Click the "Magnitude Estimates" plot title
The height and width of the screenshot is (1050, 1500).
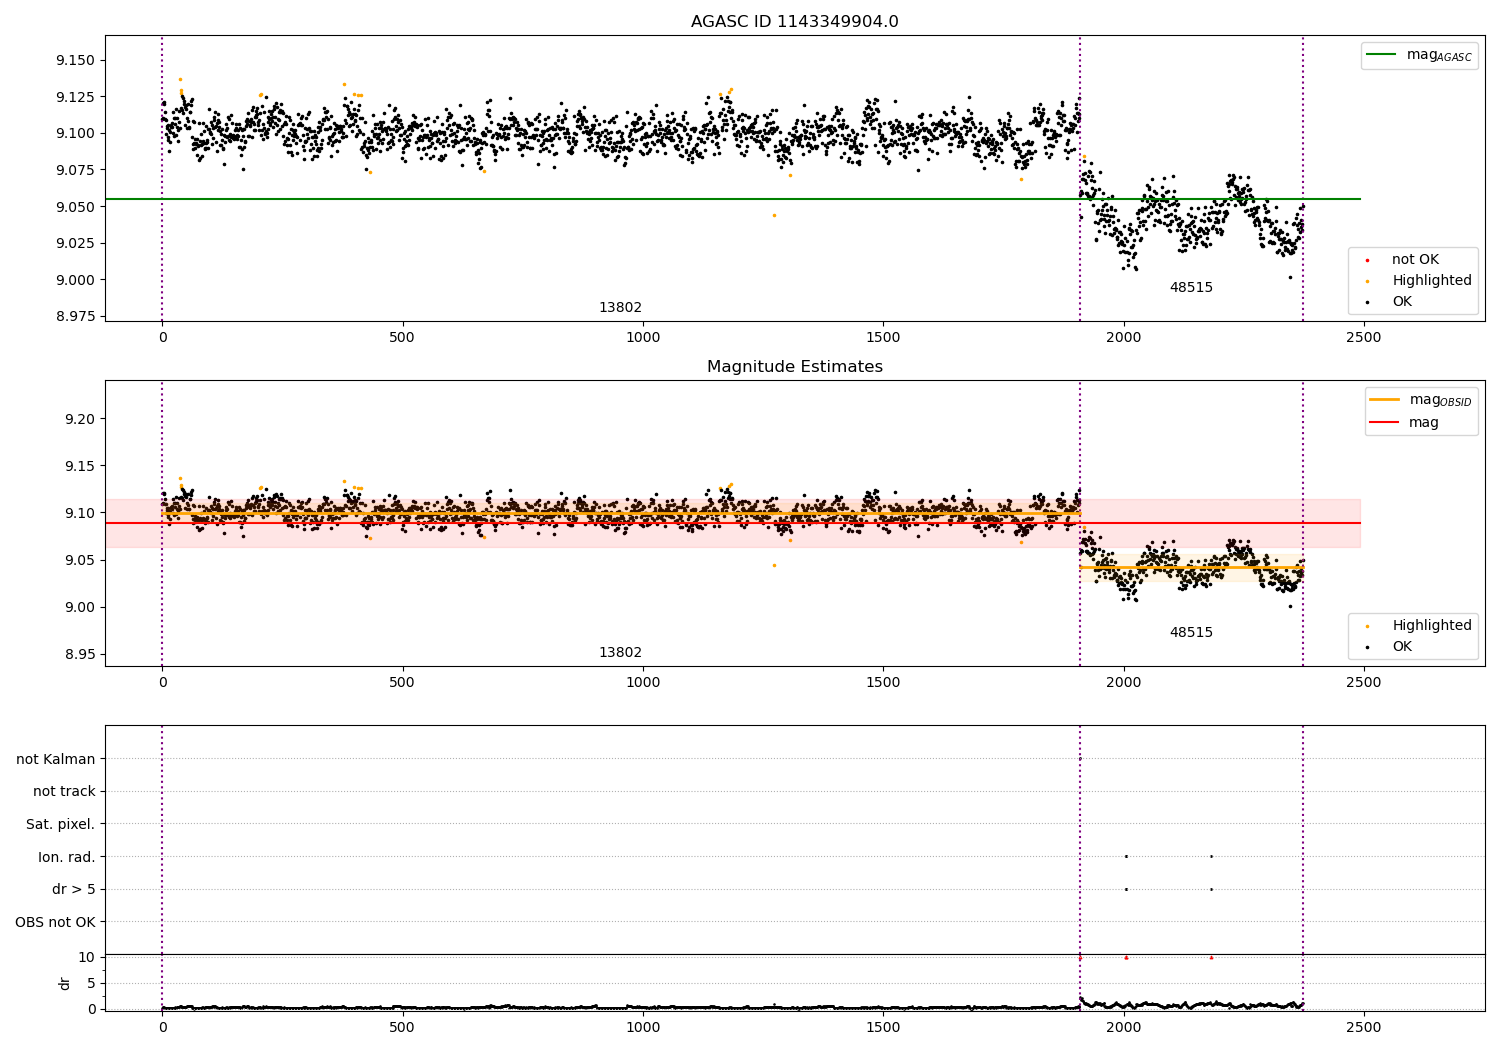pos(794,367)
